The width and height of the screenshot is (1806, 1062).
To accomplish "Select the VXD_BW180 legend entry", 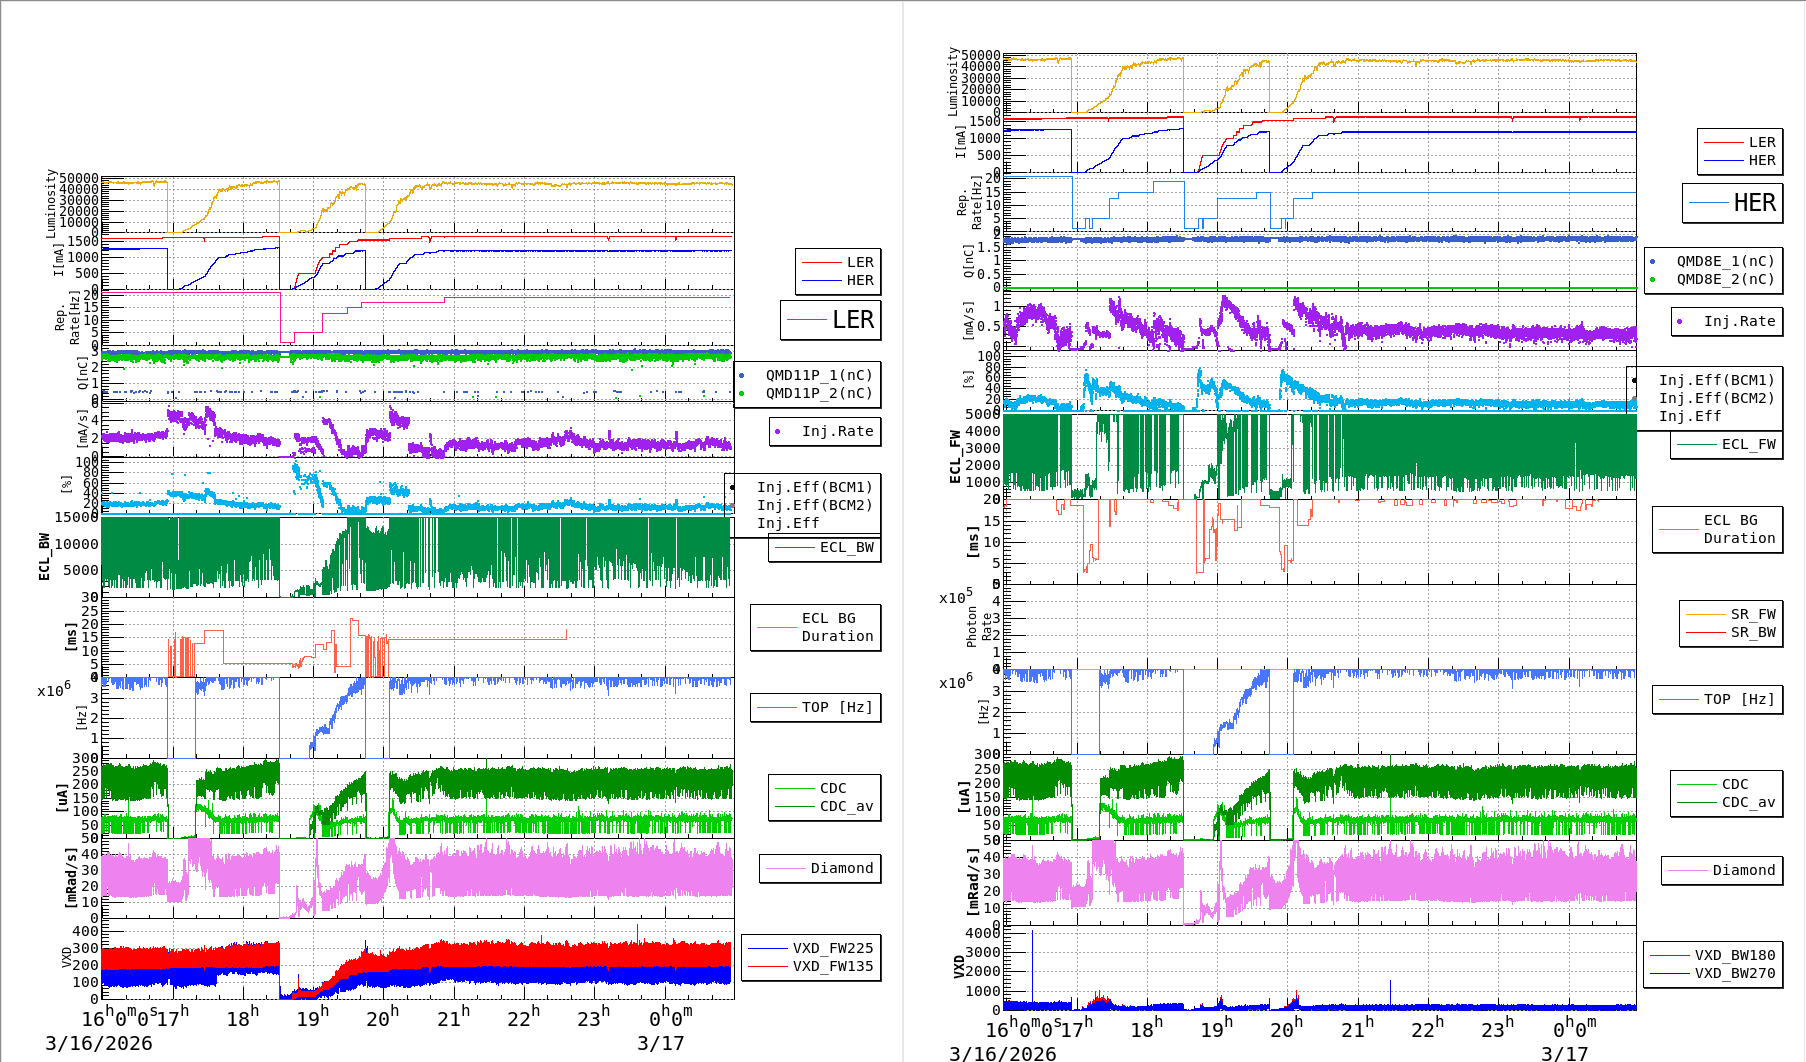I will (1713, 955).
